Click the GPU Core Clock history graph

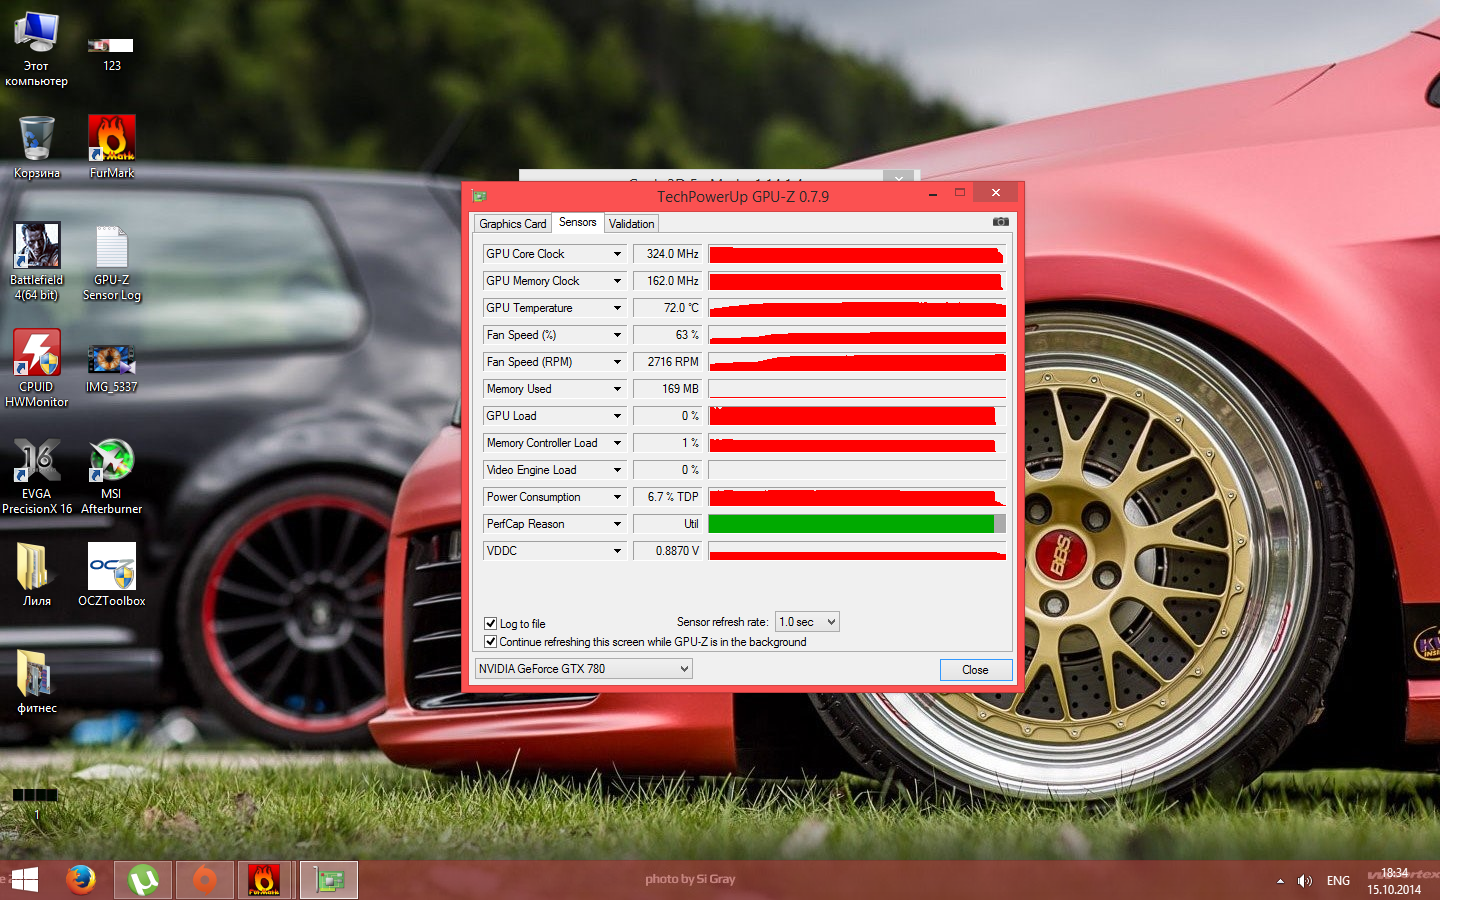pyautogui.click(x=857, y=254)
